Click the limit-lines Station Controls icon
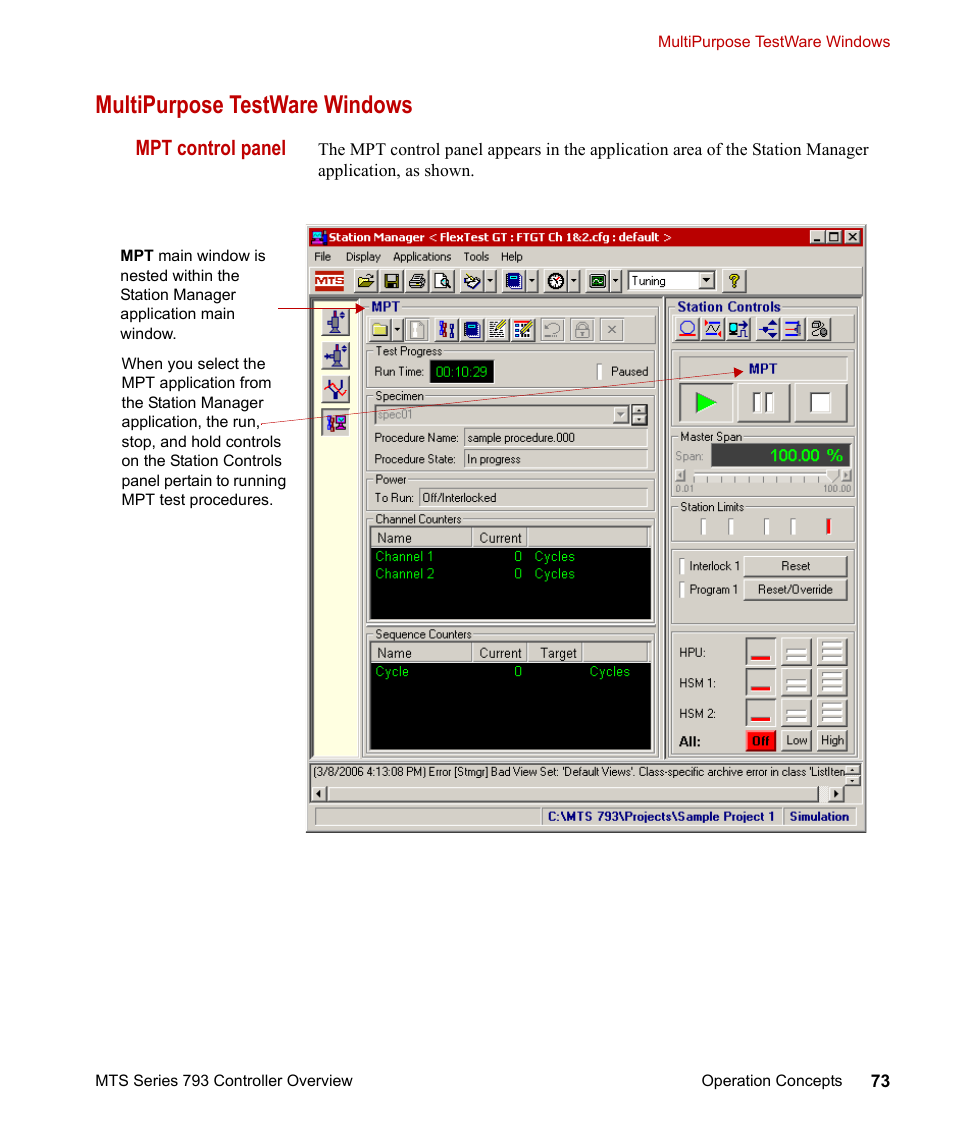The width and height of the screenshot is (954, 1145). tap(793, 329)
